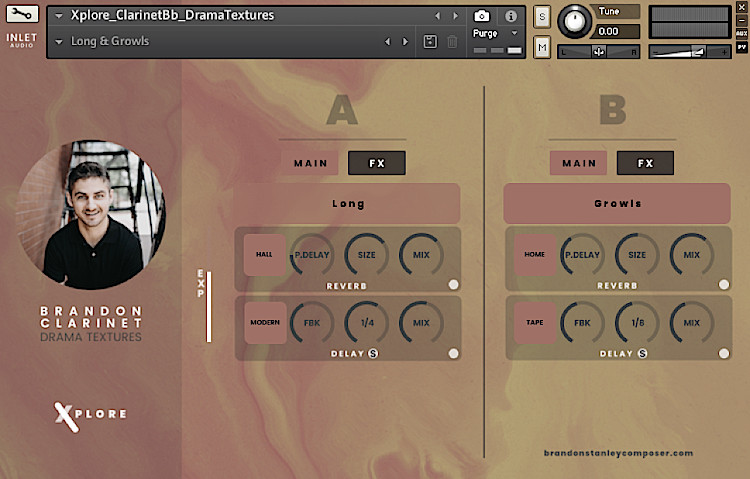This screenshot has height=479, width=750.
Task: Click the sync icon beside section A Delay
Action: click(373, 353)
